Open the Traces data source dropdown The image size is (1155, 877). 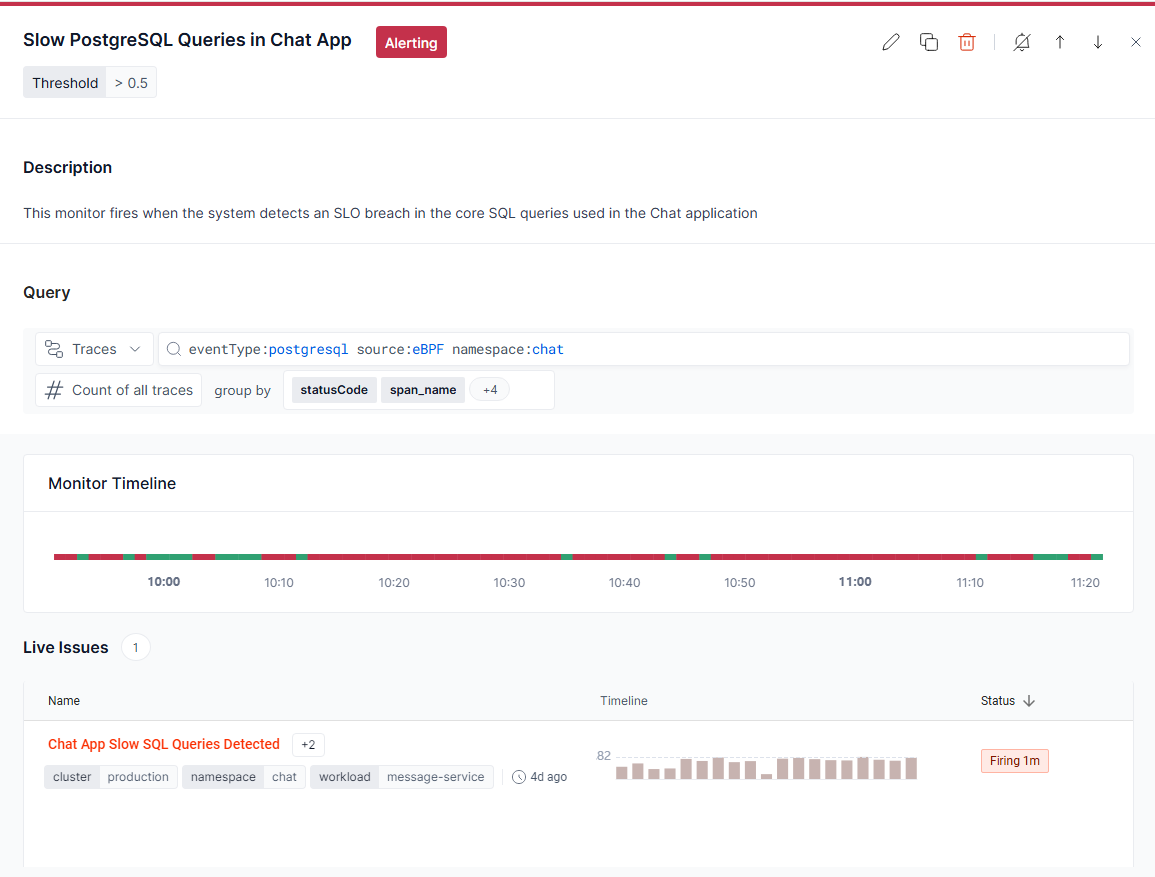(x=95, y=349)
